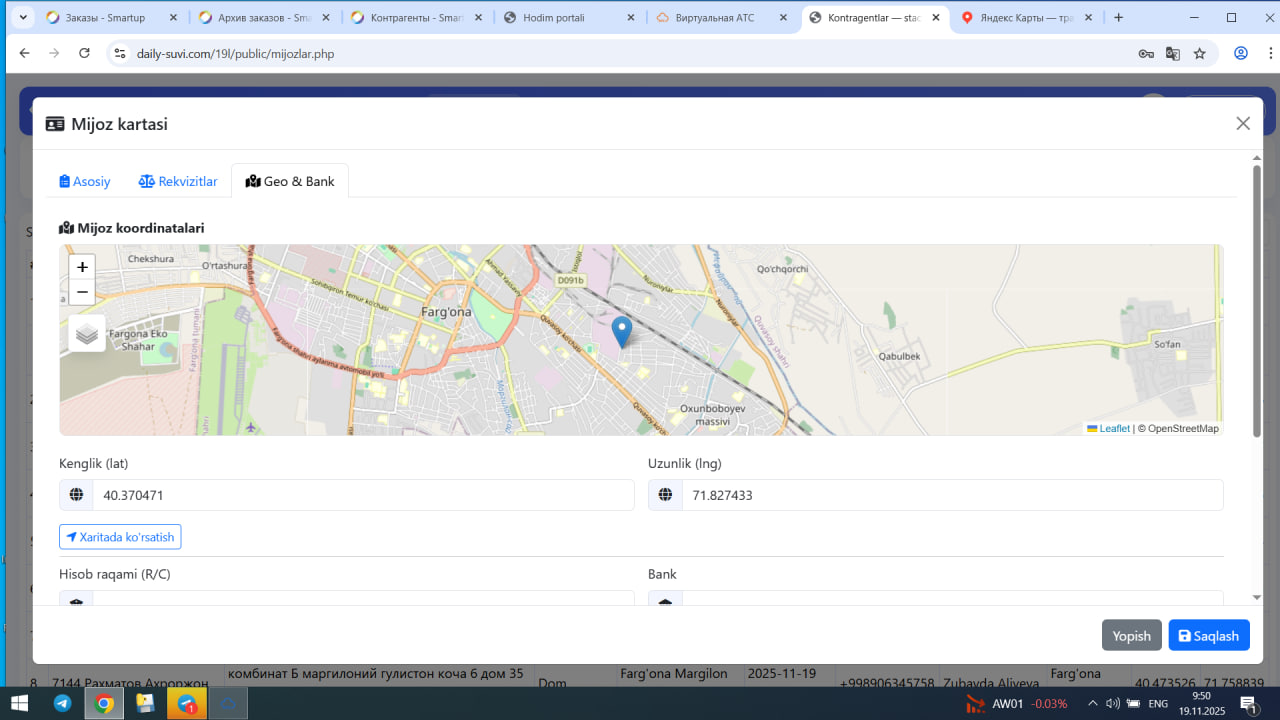Click the Mijoz kartasi ID-card icon
This screenshot has width=1280, height=720.
point(55,124)
